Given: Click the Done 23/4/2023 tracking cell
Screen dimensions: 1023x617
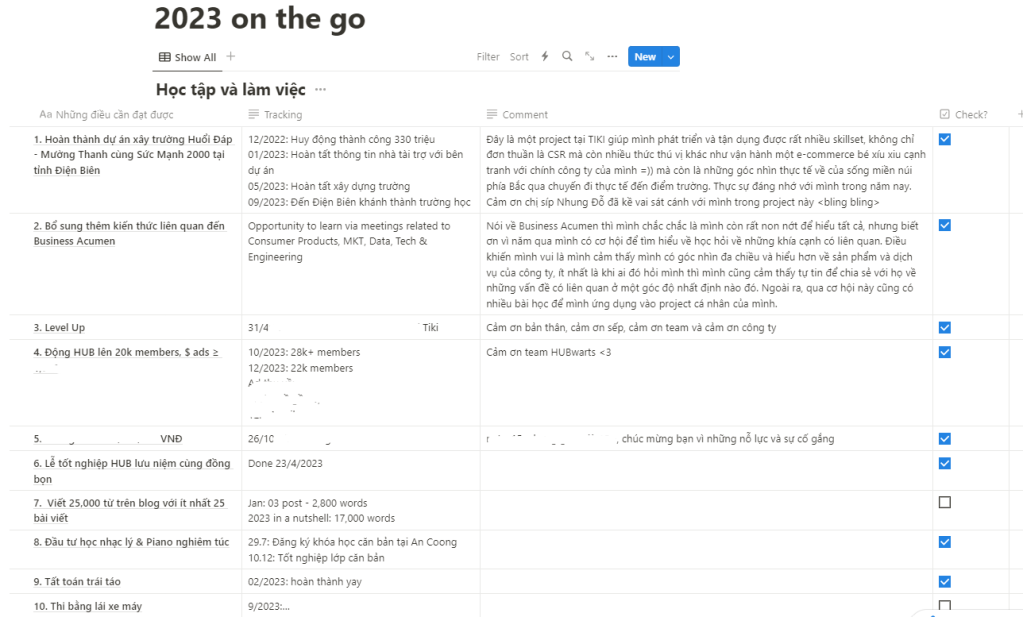Looking at the screenshot, I should [x=285, y=463].
